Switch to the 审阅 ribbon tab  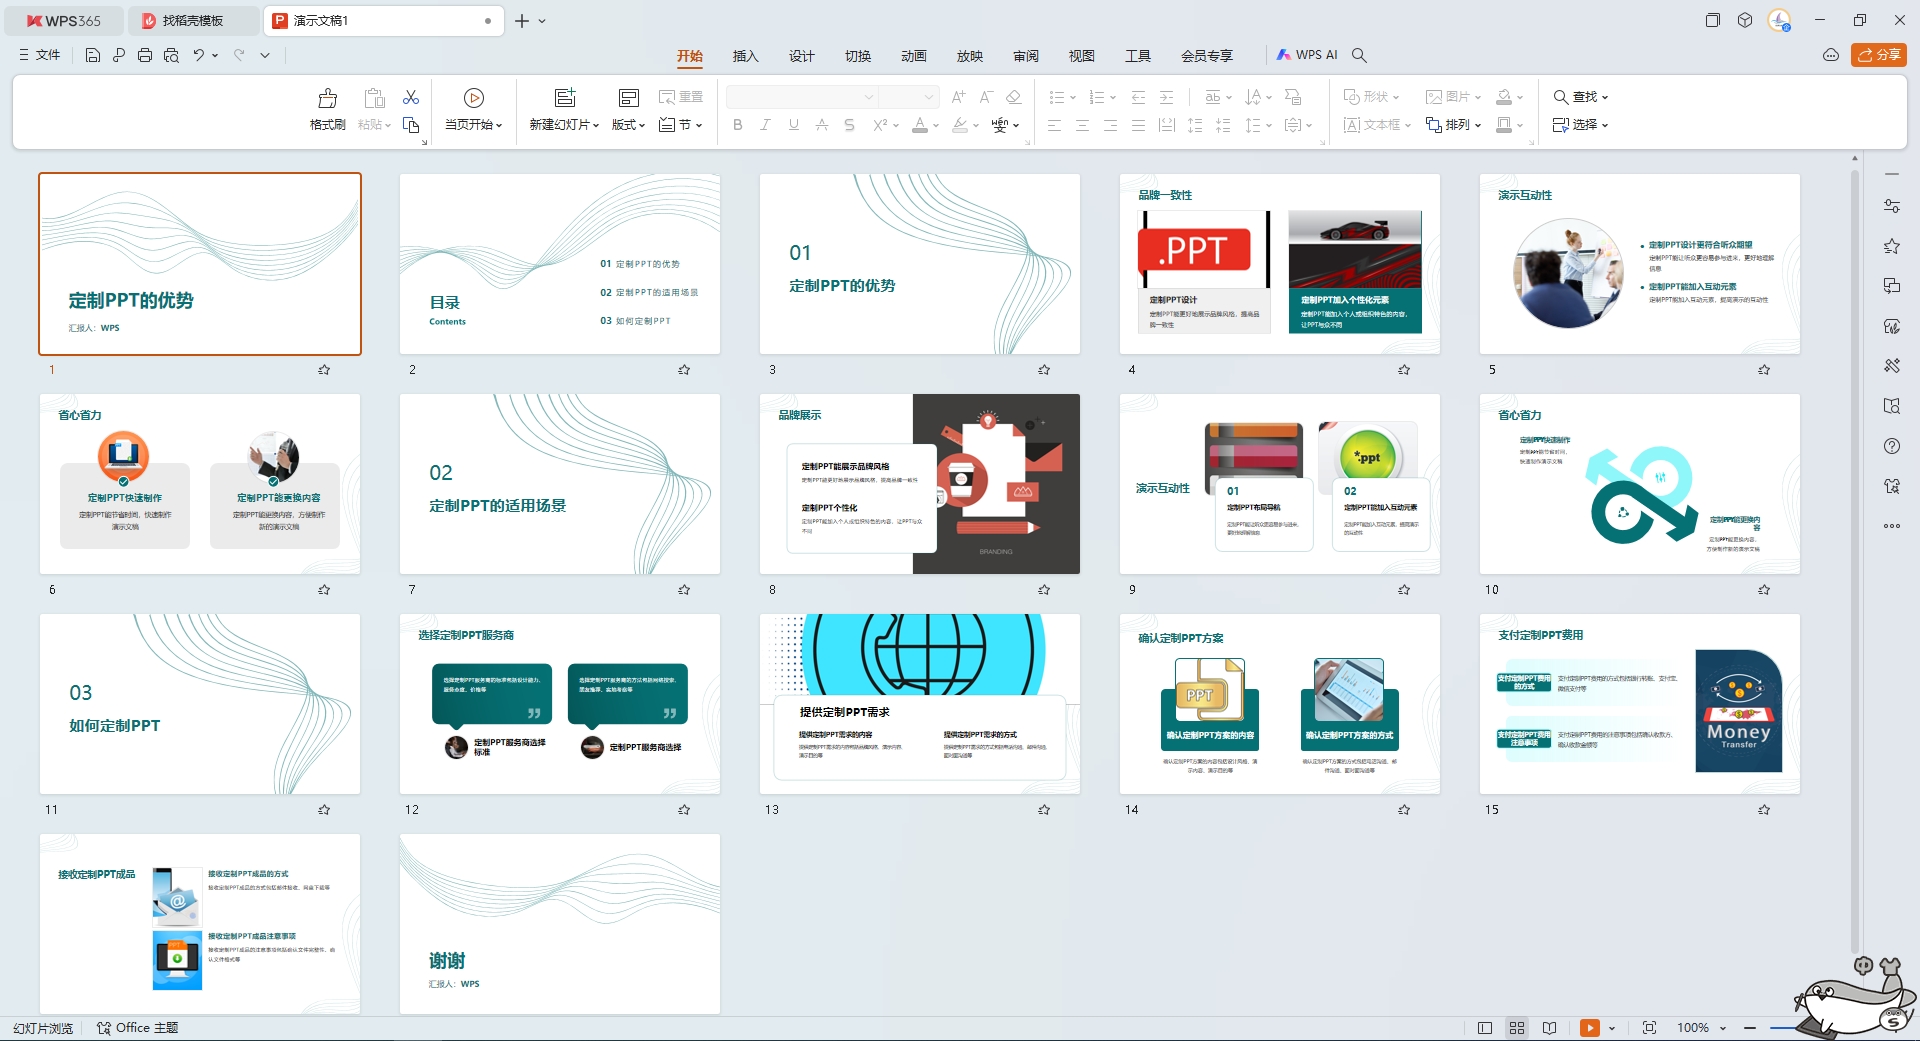coord(1026,56)
